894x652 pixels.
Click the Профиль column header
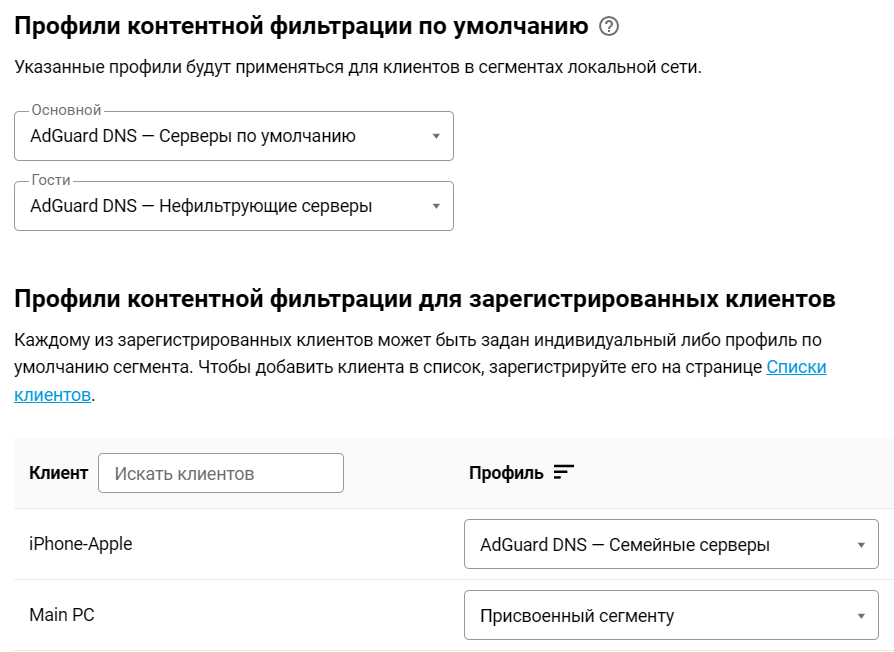pos(506,473)
